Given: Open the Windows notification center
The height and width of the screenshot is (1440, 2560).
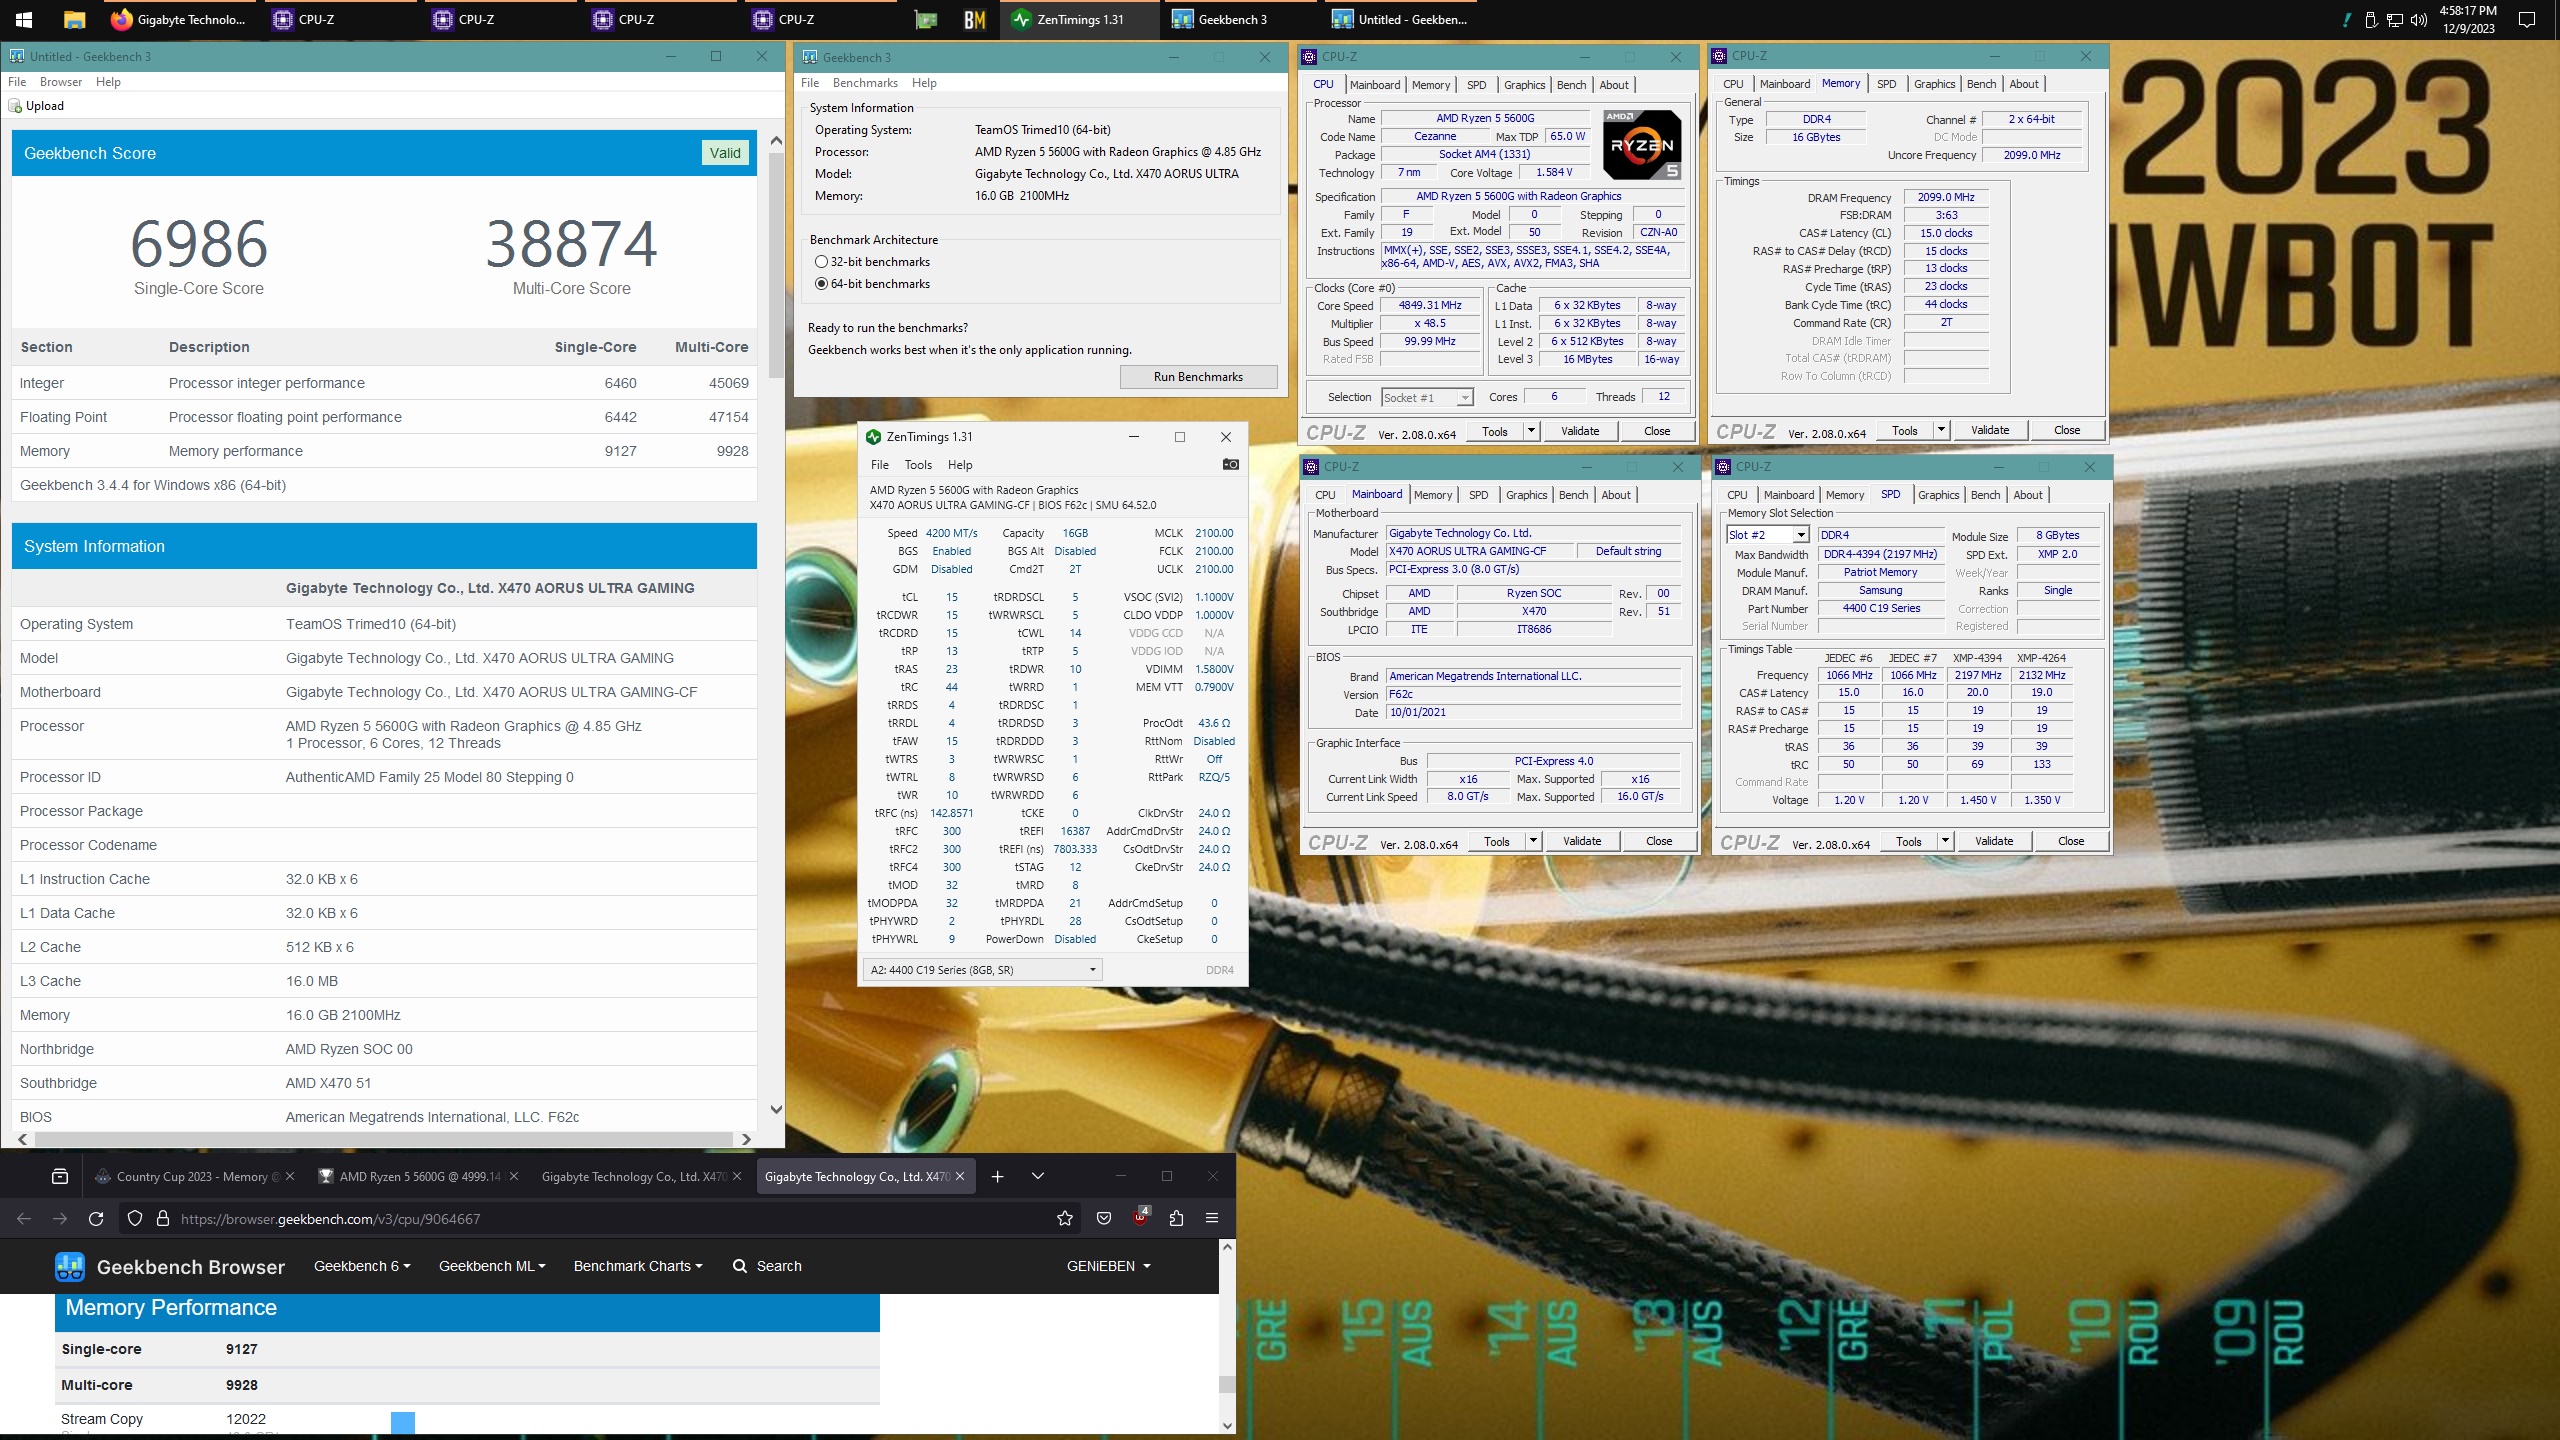Looking at the screenshot, I should click(2527, 20).
